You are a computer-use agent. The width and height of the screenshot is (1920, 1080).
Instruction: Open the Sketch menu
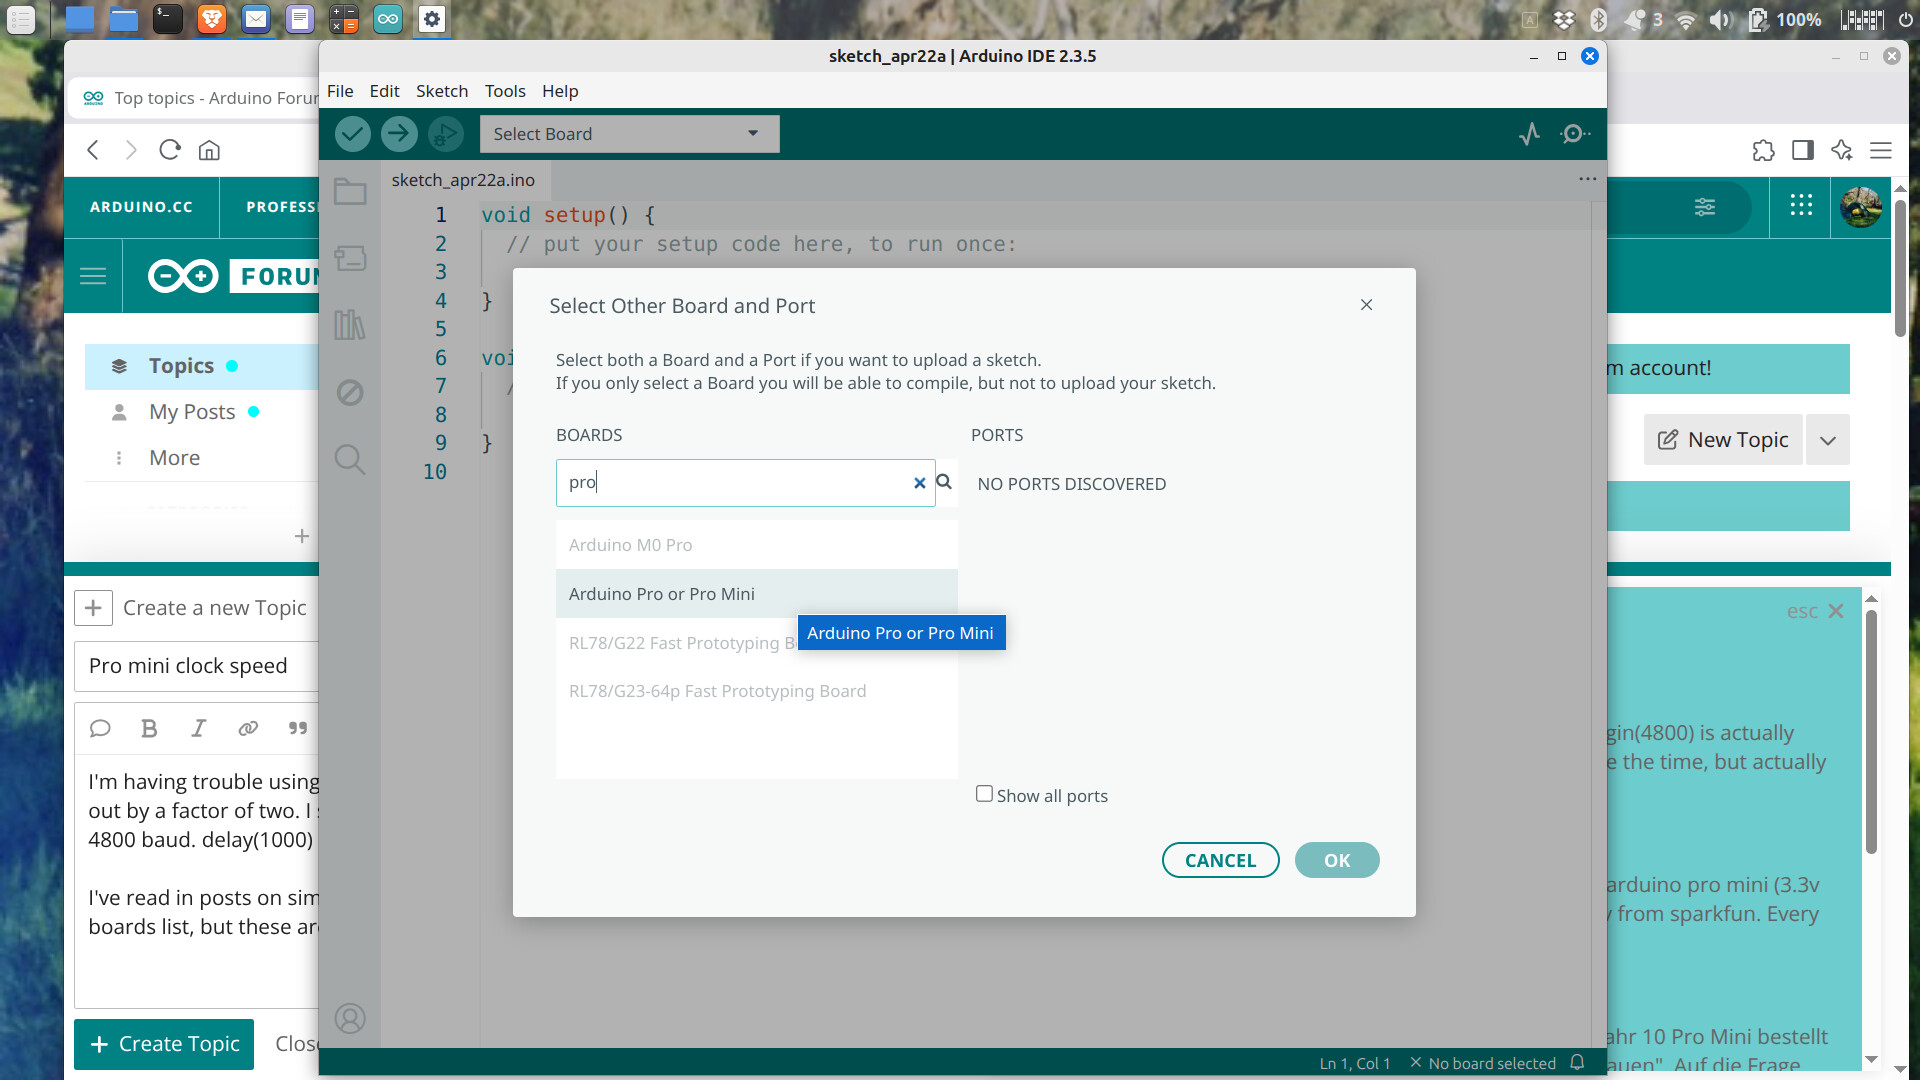pos(442,91)
